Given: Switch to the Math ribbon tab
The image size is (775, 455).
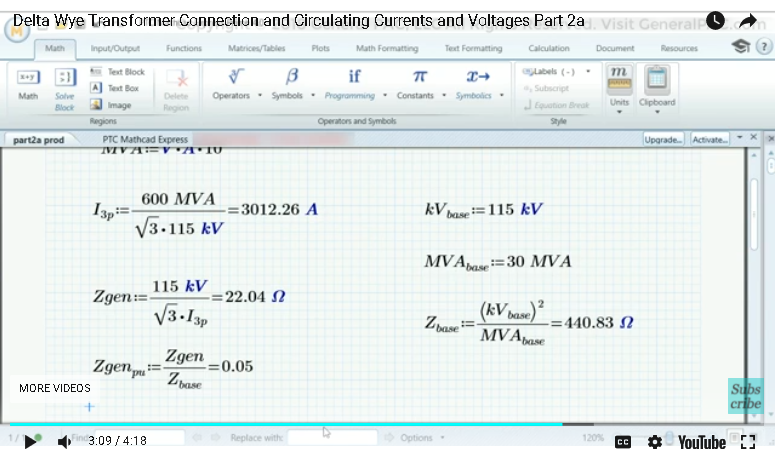Looking at the screenshot, I should tap(55, 48).
